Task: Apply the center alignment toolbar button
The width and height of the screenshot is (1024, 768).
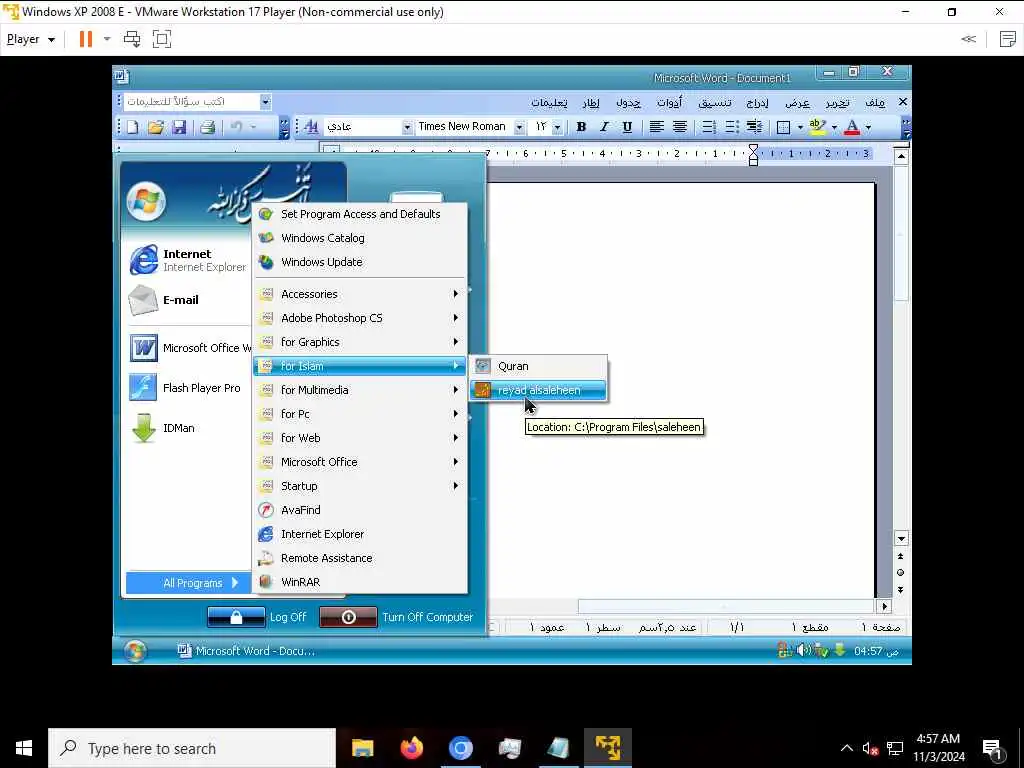Action: tap(680, 127)
